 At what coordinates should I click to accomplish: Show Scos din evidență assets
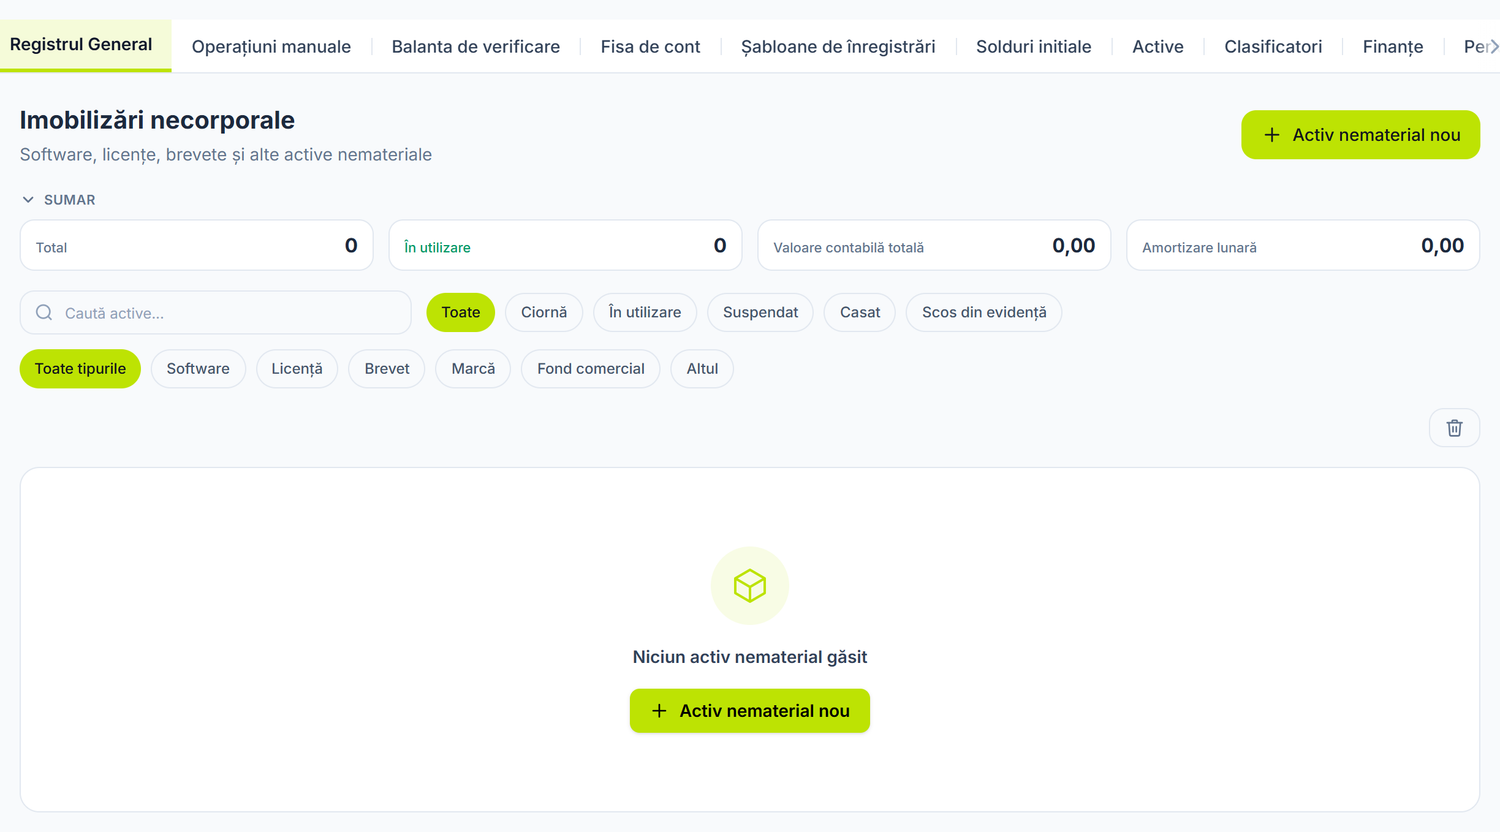[x=984, y=312]
